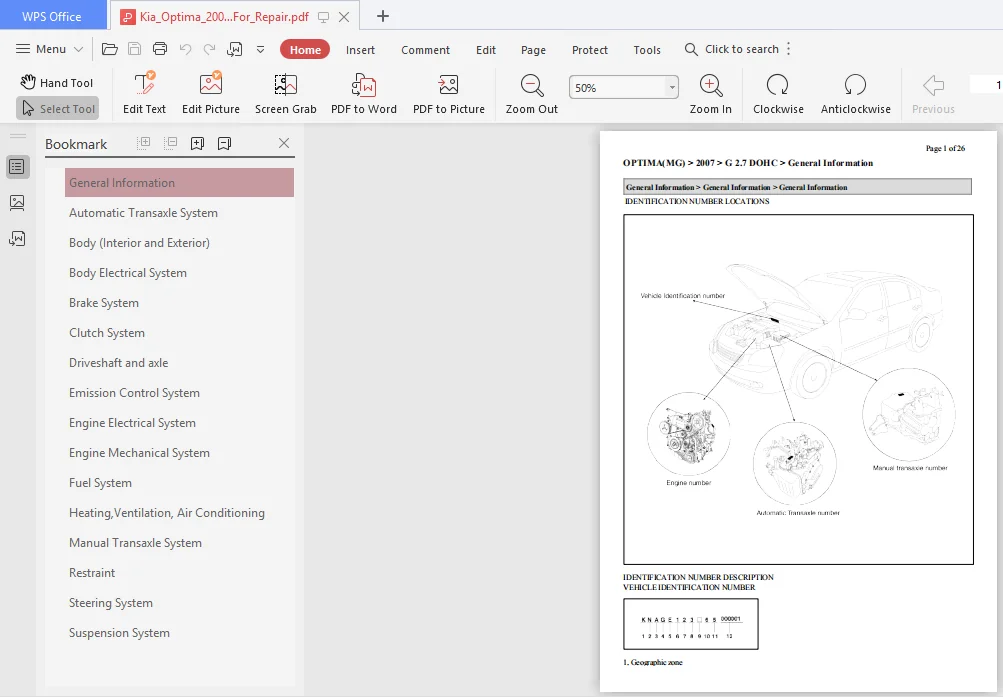Click the Redo arrow icon
1003x697 pixels.
click(x=209, y=49)
